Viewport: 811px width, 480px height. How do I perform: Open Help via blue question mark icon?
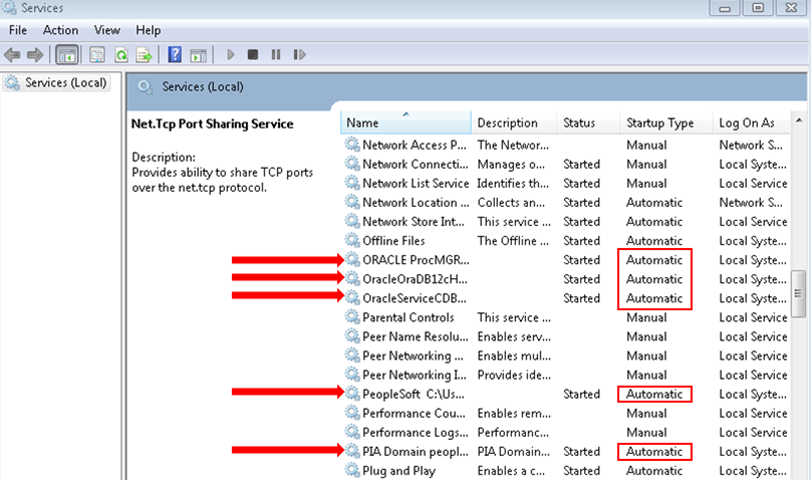175,54
